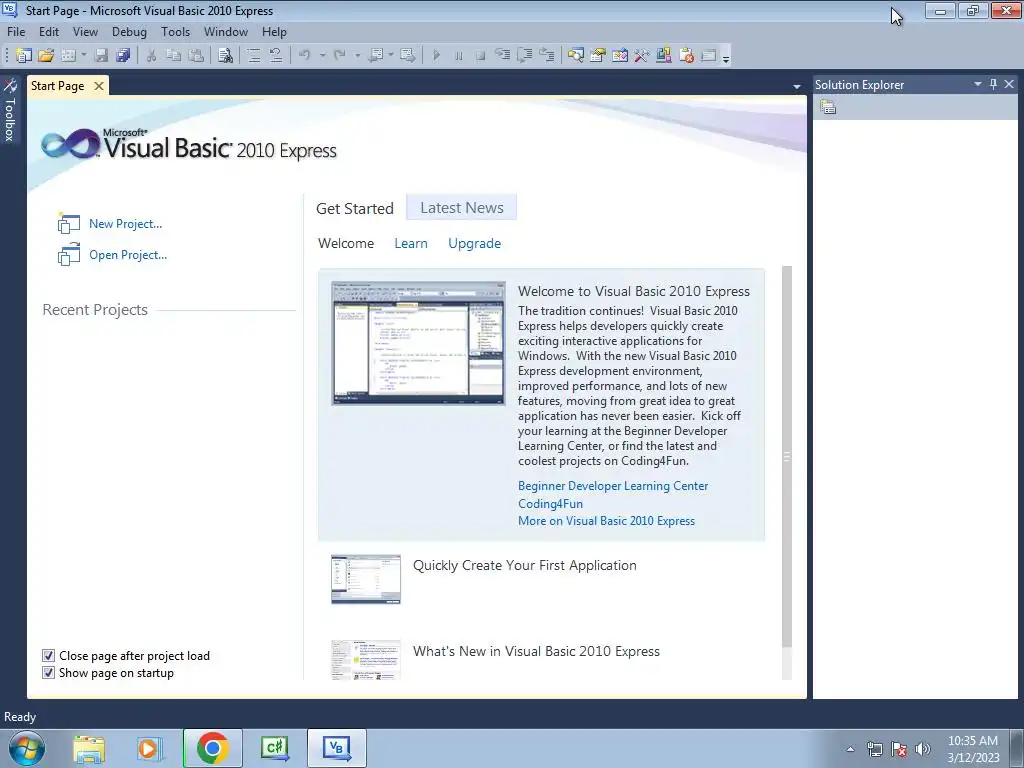Click the Open Project... link
Image resolution: width=1024 pixels, height=768 pixels.
point(128,255)
